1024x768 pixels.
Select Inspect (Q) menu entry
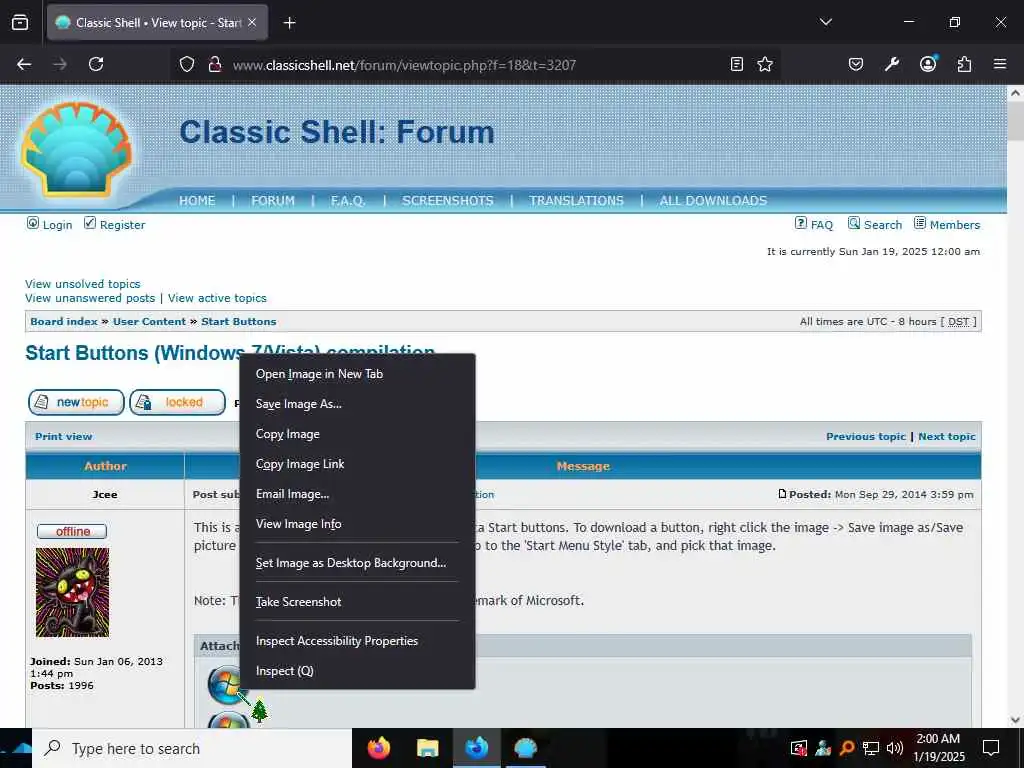click(356, 671)
